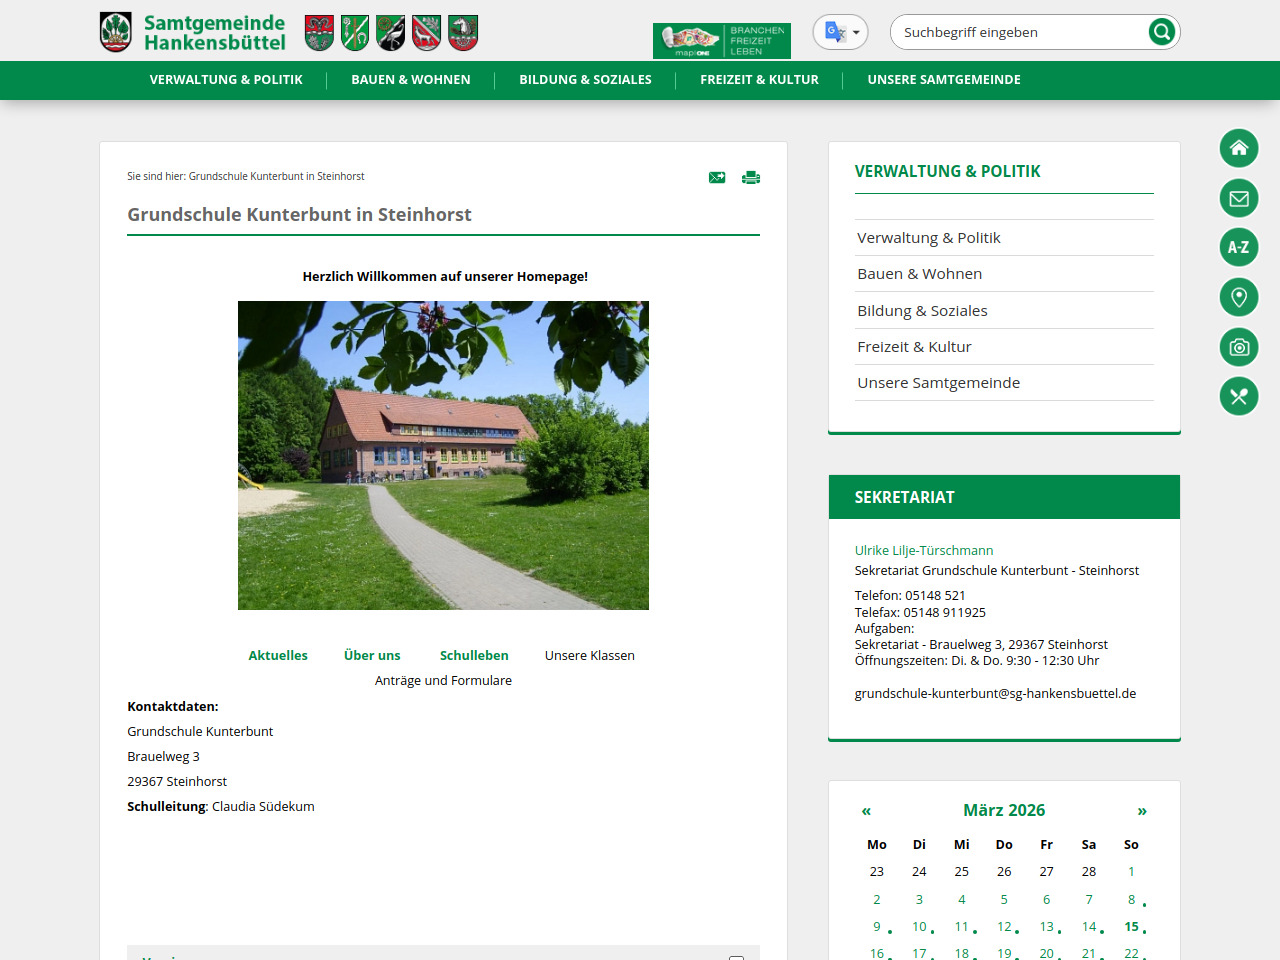Go to next month in calendar
The image size is (1280, 960).
click(x=1141, y=811)
